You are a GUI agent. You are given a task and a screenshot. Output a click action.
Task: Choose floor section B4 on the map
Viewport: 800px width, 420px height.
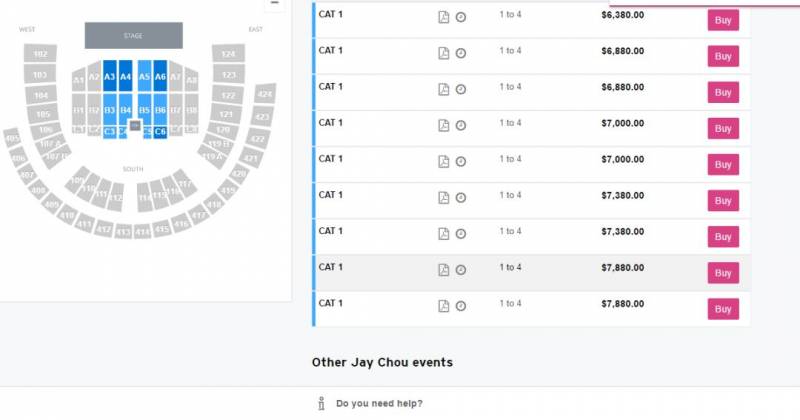pyautogui.click(x=126, y=109)
